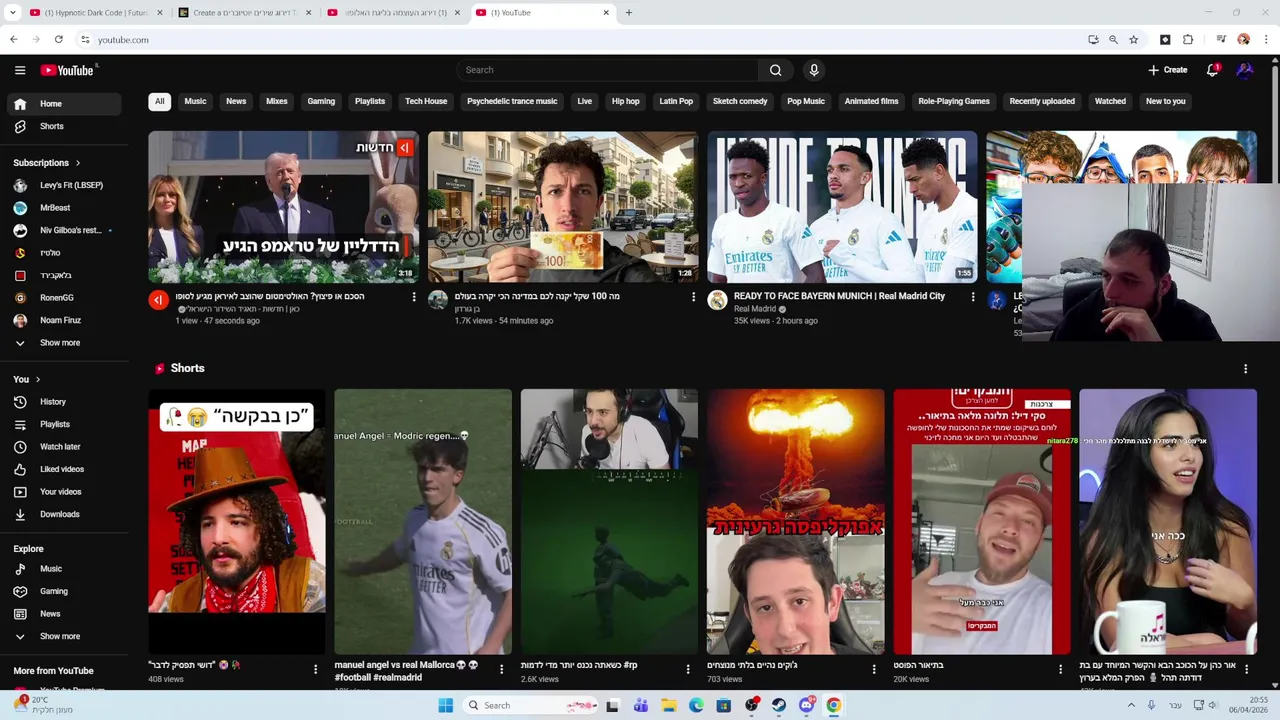Open the Shorts shelf options menu

pyautogui.click(x=1245, y=369)
